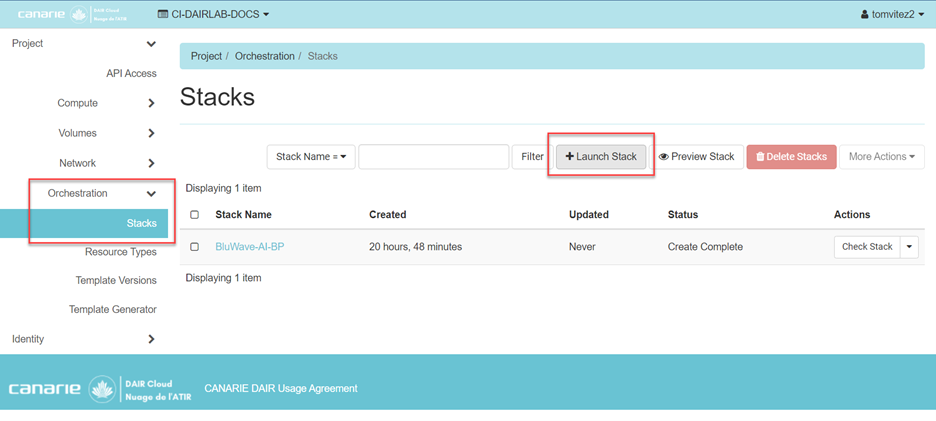Open the Stack Name filter dropdown
Screen dimensions: 936x421
pyautogui.click(x=310, y=157)
